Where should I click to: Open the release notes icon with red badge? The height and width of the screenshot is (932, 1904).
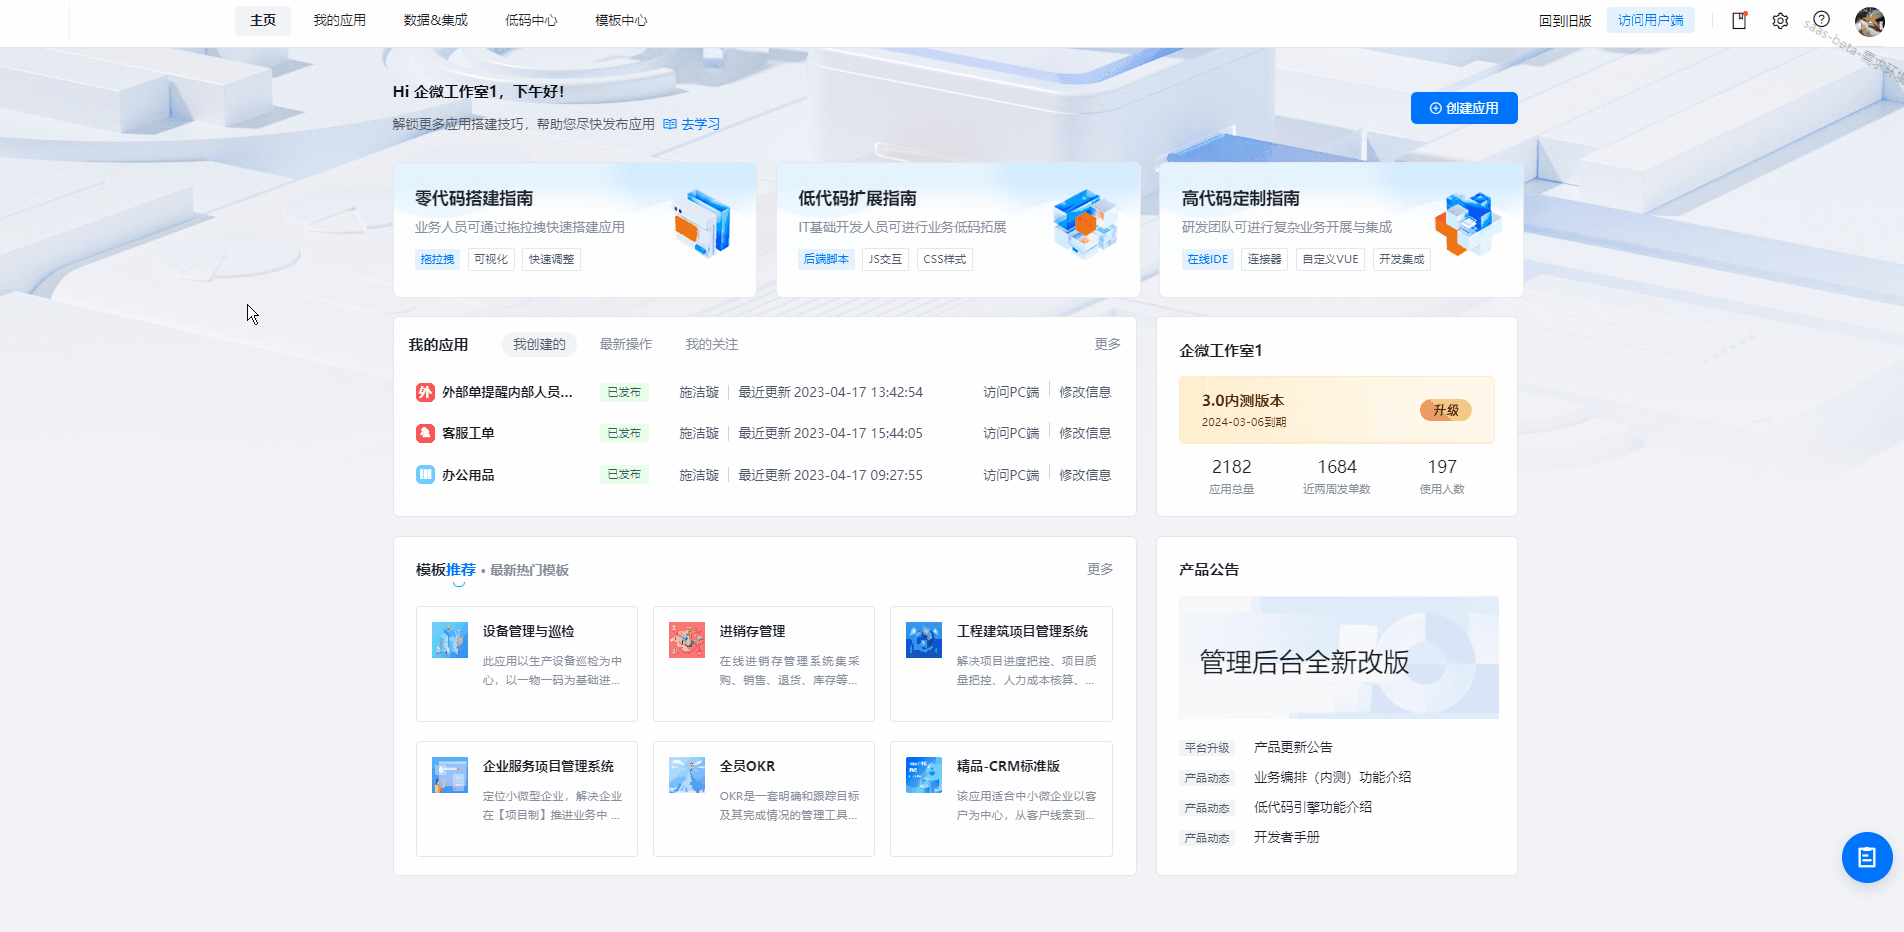(1738, 20)
